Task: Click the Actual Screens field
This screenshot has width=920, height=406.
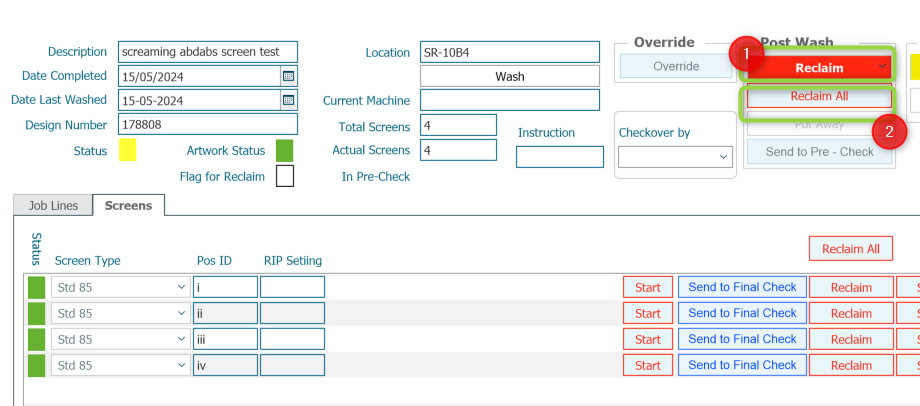Action: pyautogui.click(x=458, y=150)
